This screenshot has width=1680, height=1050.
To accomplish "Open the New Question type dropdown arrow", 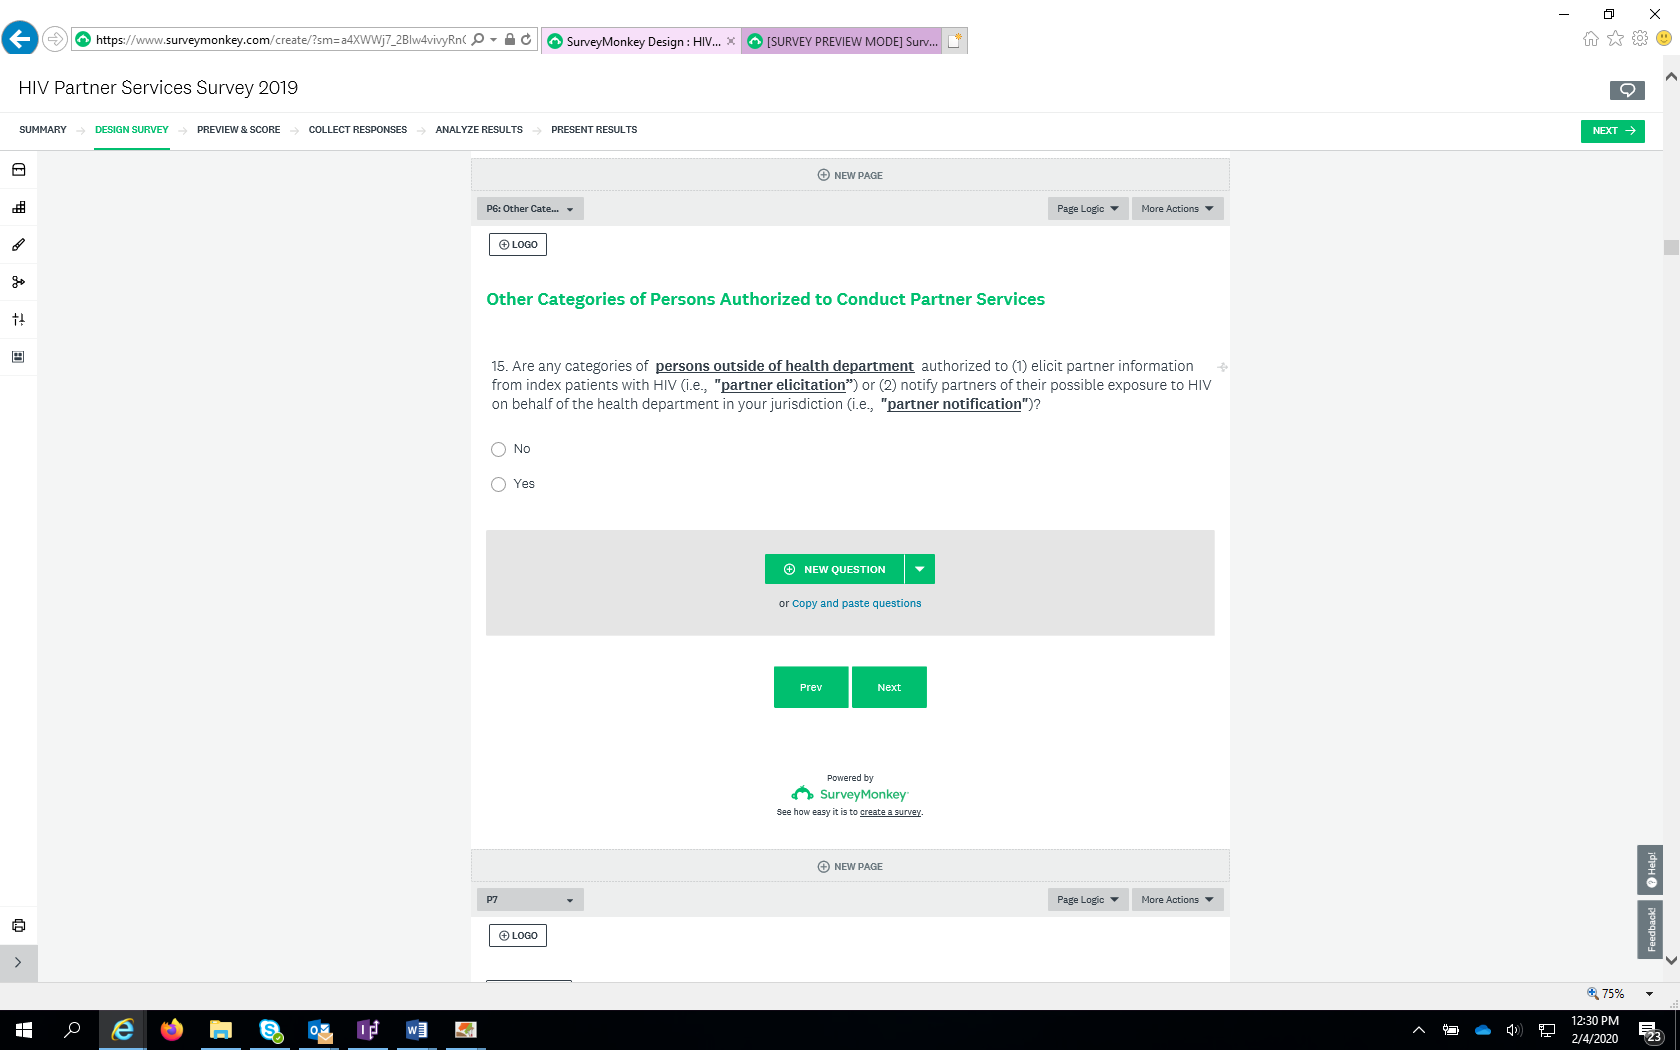I will click(920, 569).
